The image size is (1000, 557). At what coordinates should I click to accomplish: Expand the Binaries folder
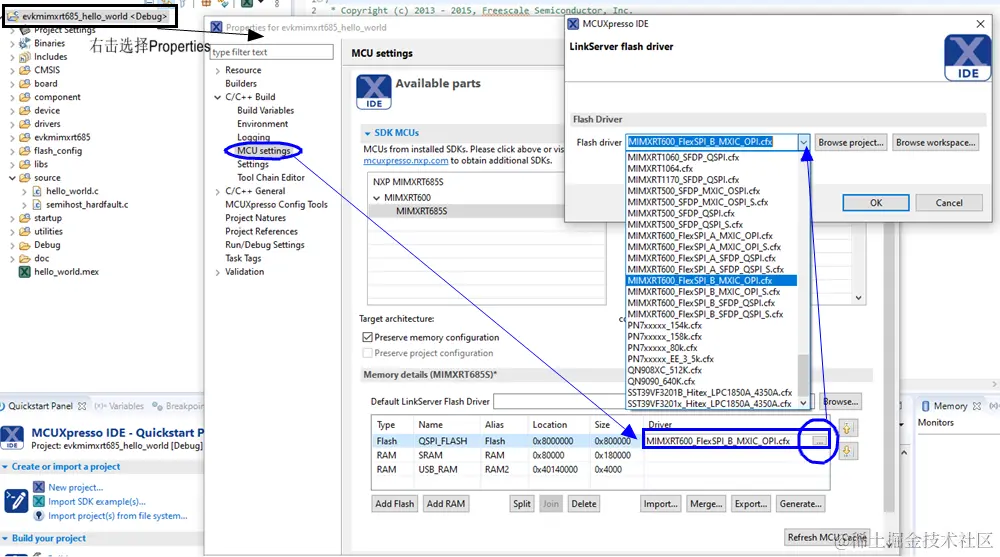pyautogui.click(x=12, y=44)
